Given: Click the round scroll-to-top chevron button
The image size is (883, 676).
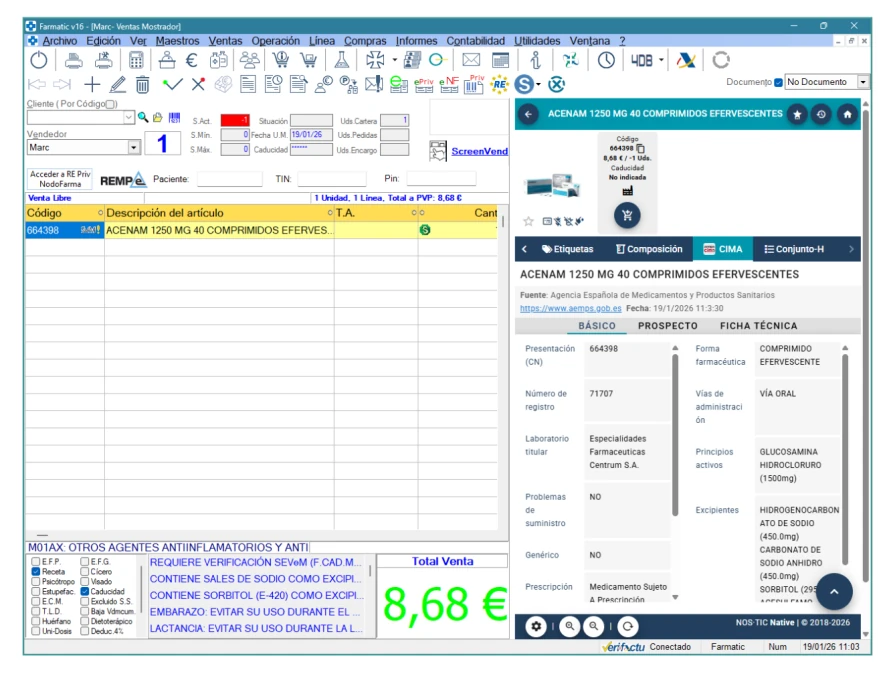Looking at the screenshot, I should click(834, 592).
